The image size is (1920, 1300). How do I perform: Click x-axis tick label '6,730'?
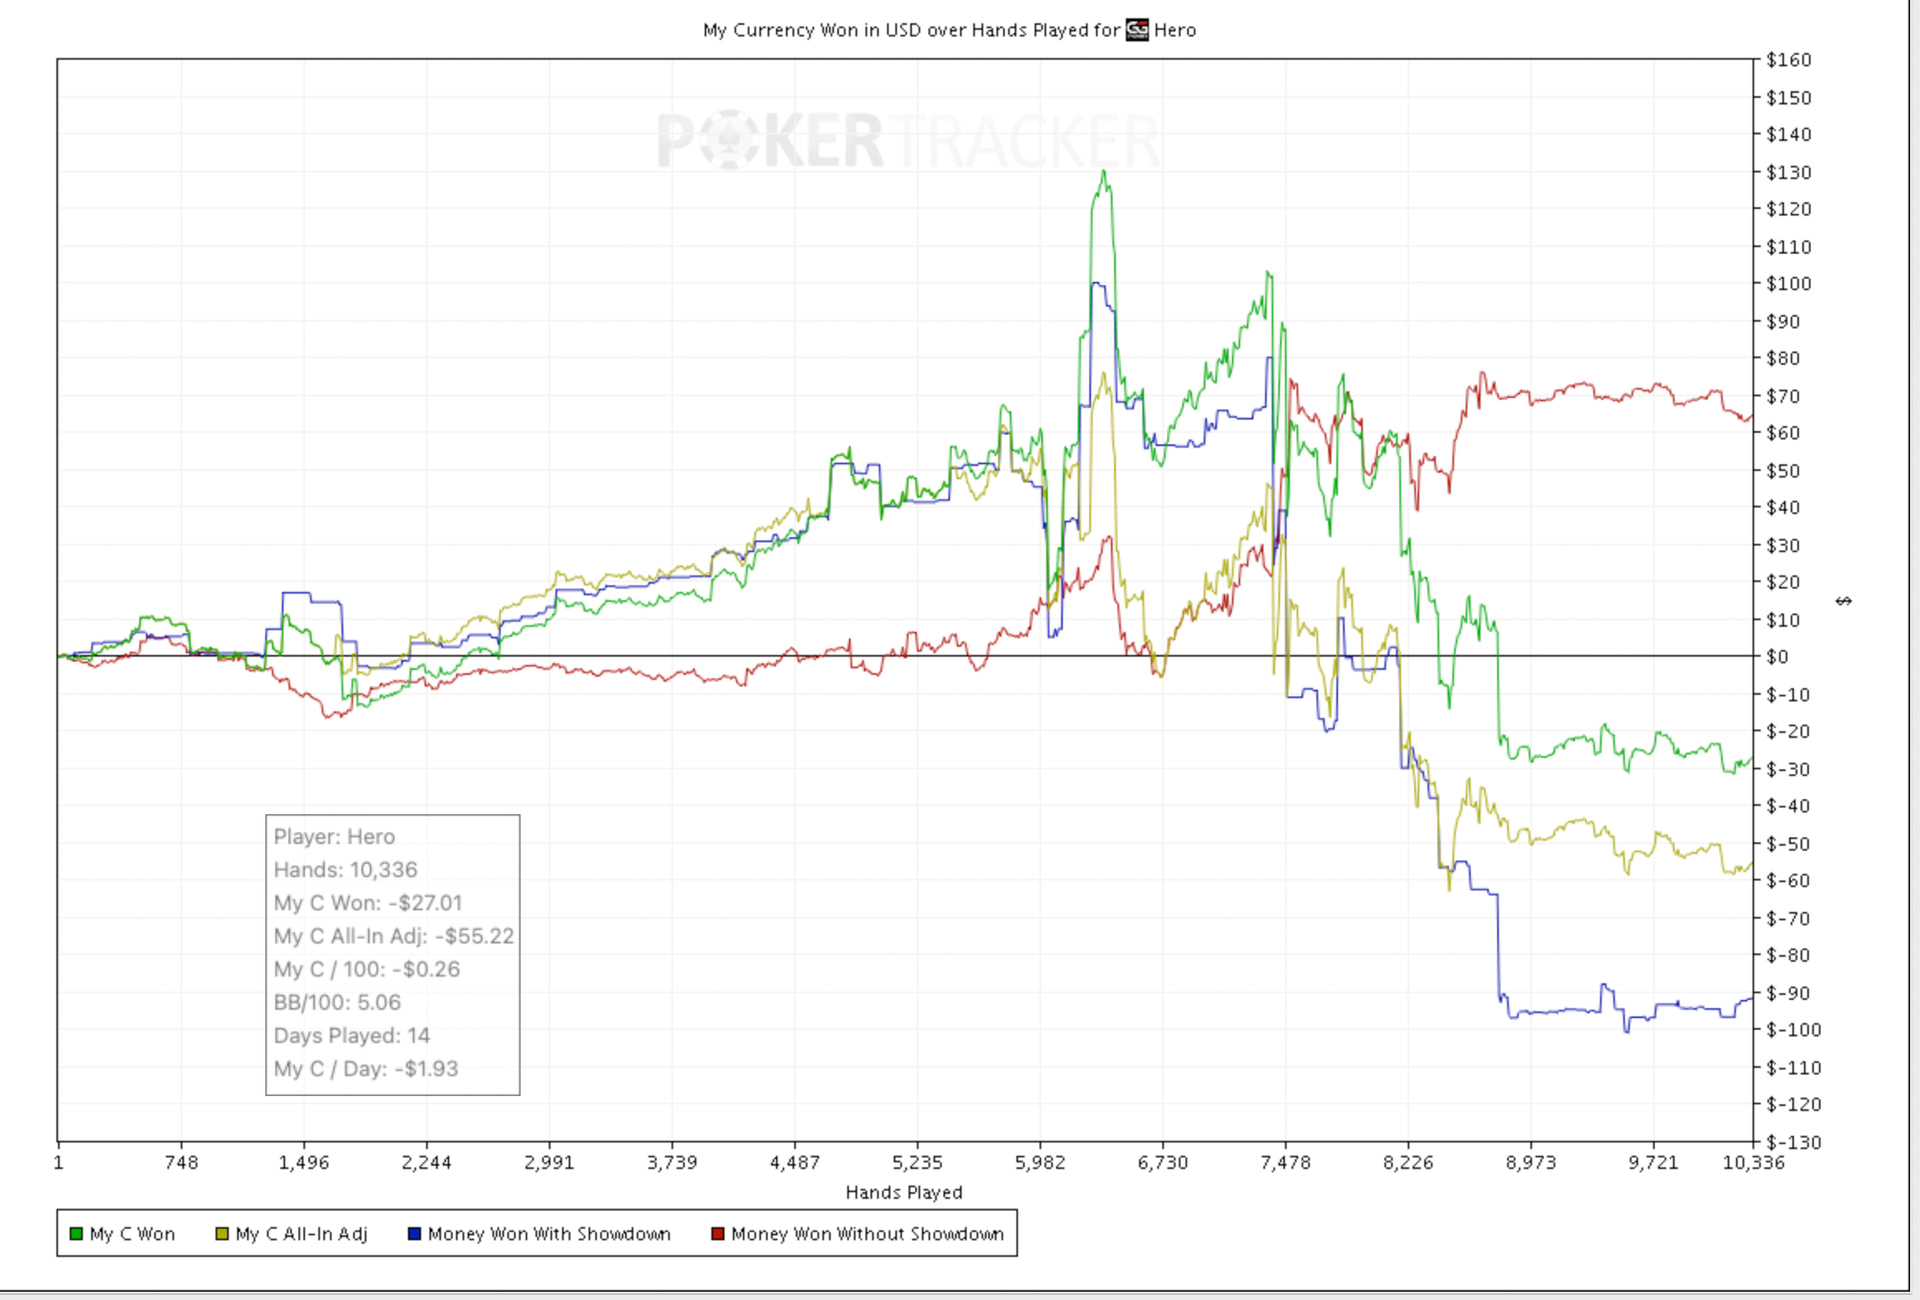tap(1163, 1162)
